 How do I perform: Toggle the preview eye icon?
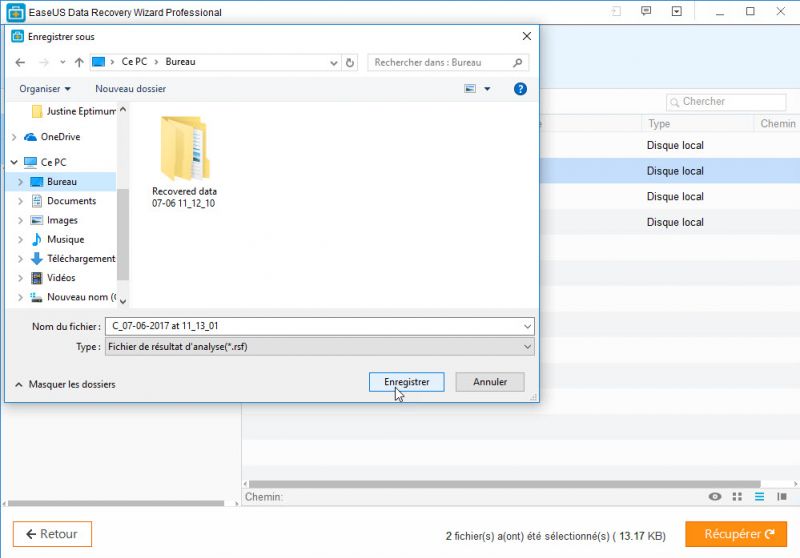715,497
